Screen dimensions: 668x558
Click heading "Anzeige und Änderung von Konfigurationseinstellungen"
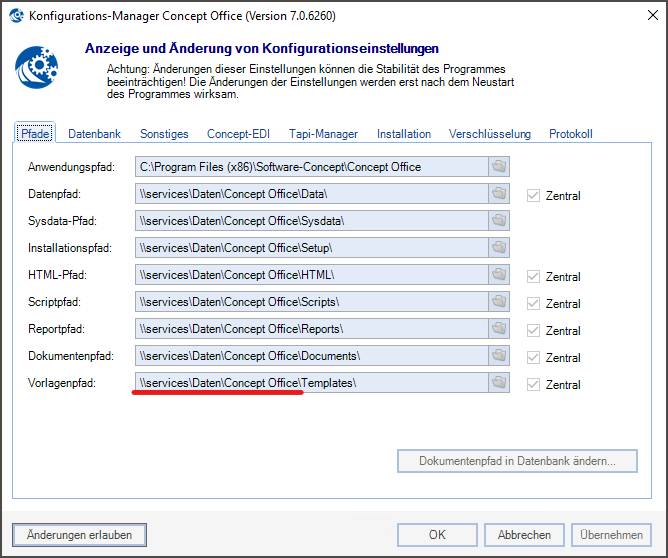tap(262, 48)
